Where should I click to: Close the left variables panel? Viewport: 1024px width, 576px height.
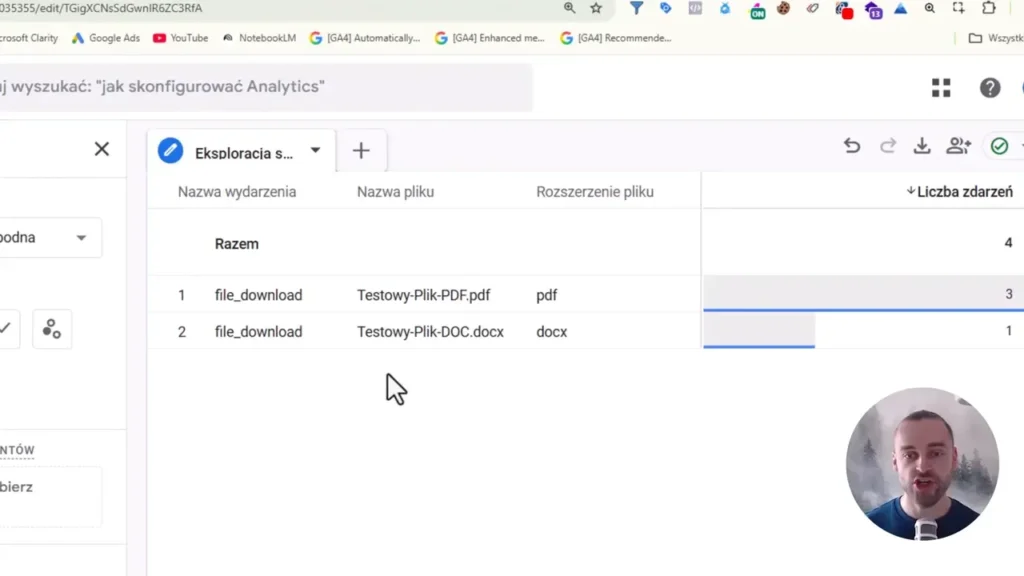[102, 149]
